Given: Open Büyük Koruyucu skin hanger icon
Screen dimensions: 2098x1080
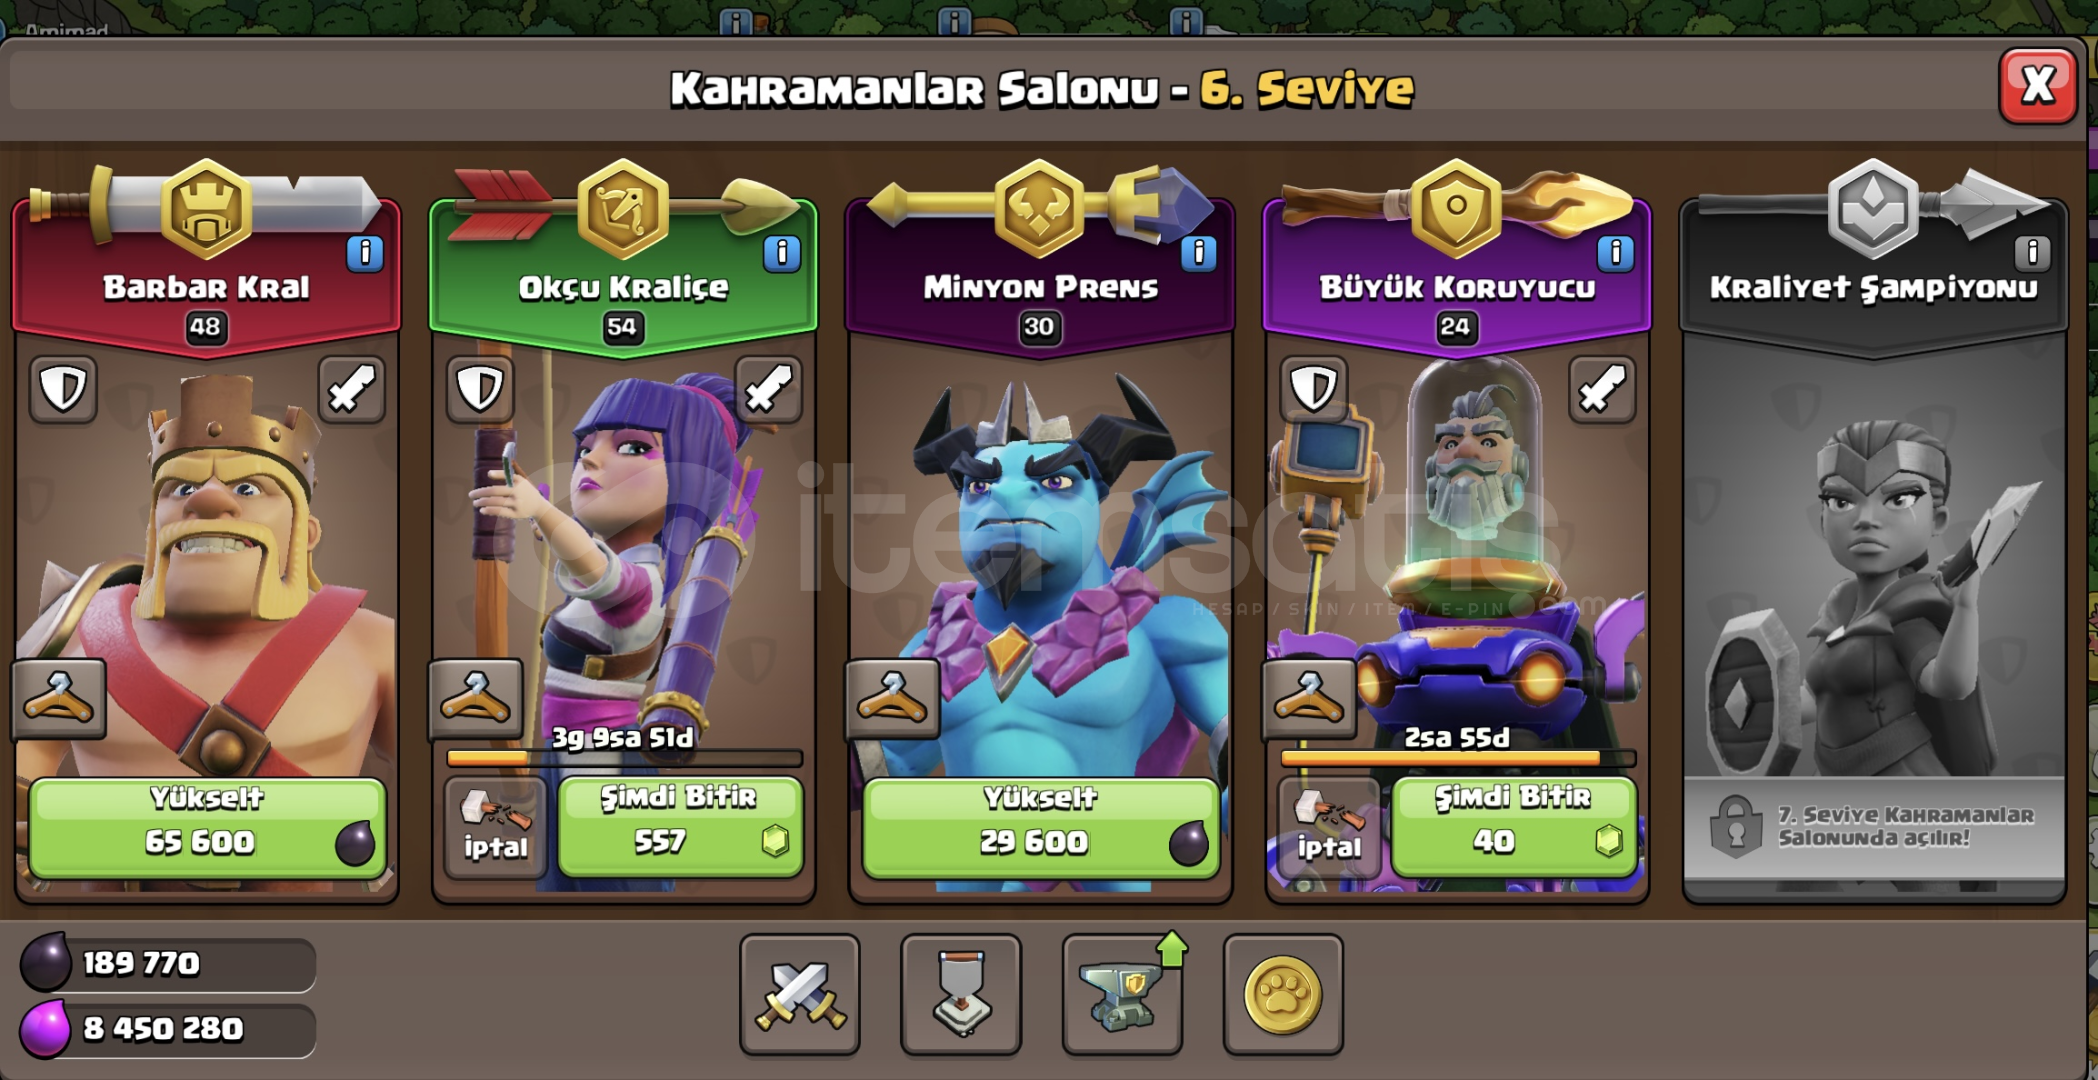Looking at the screenshot, I should tap(1309, 699).
